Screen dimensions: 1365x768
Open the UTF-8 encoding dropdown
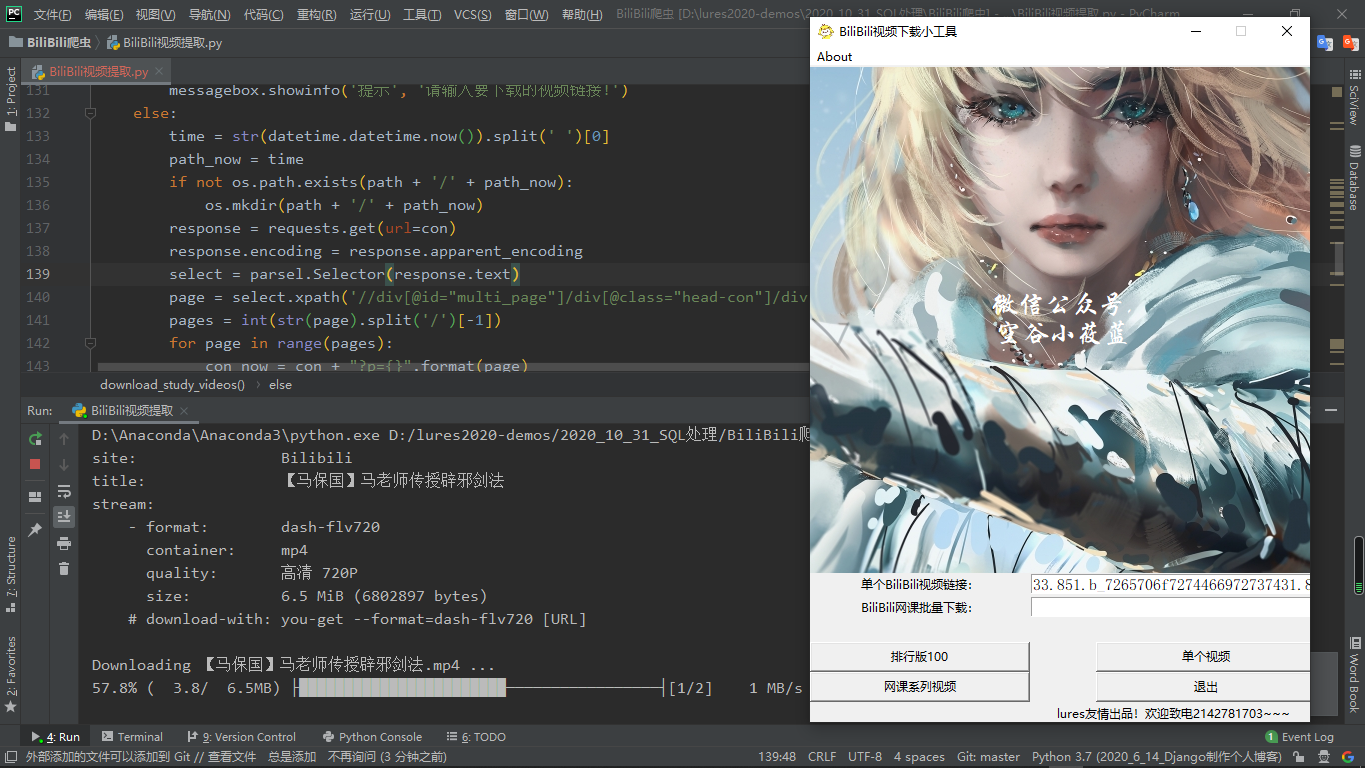coord(865,757)
